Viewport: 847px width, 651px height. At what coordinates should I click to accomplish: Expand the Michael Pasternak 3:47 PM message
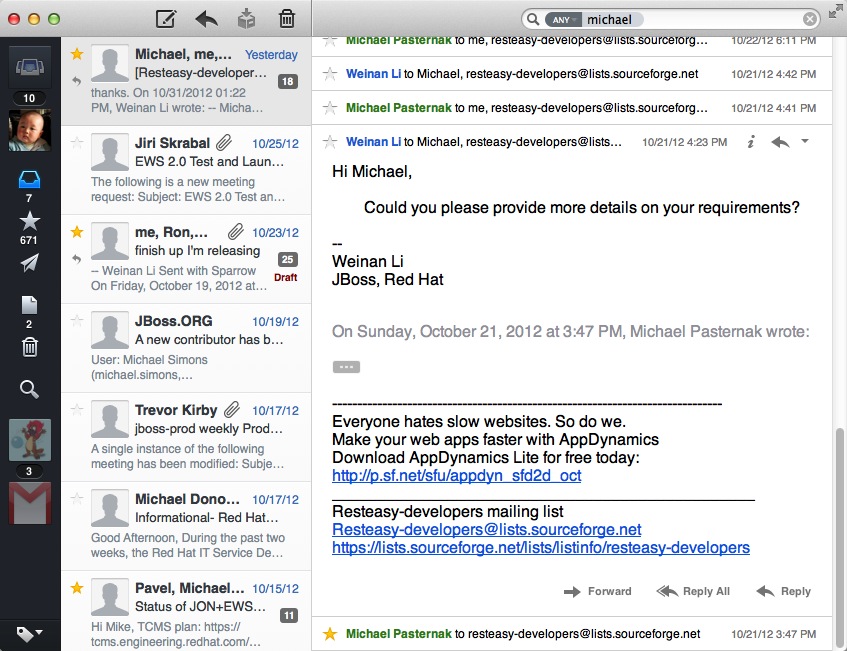(x=572, y=634)
